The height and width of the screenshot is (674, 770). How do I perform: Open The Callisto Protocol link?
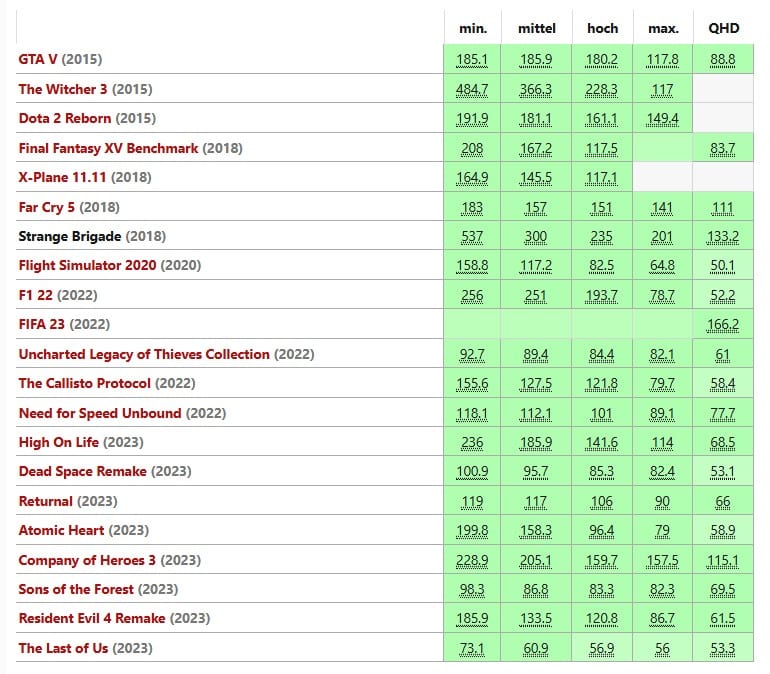[x=84, y=383]
